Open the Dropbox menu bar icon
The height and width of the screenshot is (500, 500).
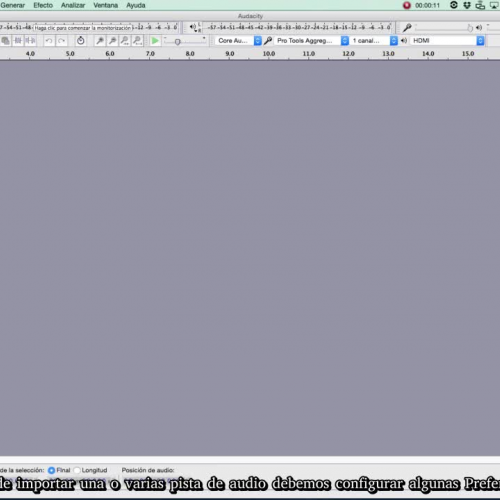click(467, 5)
